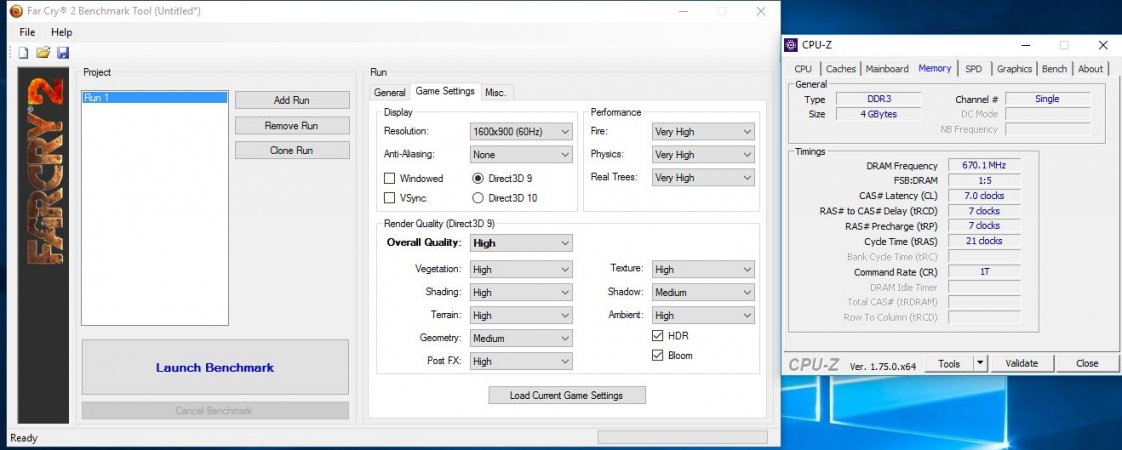The width and height of the screenshot is (1122, 450).
Task: Click the Cycle Time 21 clocks field
Action: 984,241
